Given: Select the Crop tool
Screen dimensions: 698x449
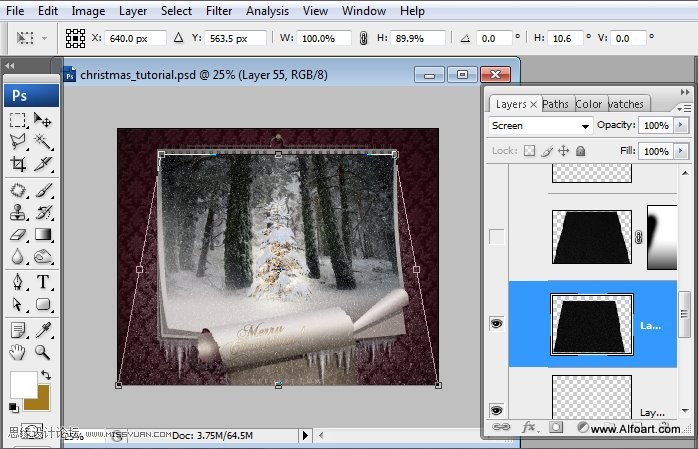Looking at the screenshot, I should [x=18, y=164].
